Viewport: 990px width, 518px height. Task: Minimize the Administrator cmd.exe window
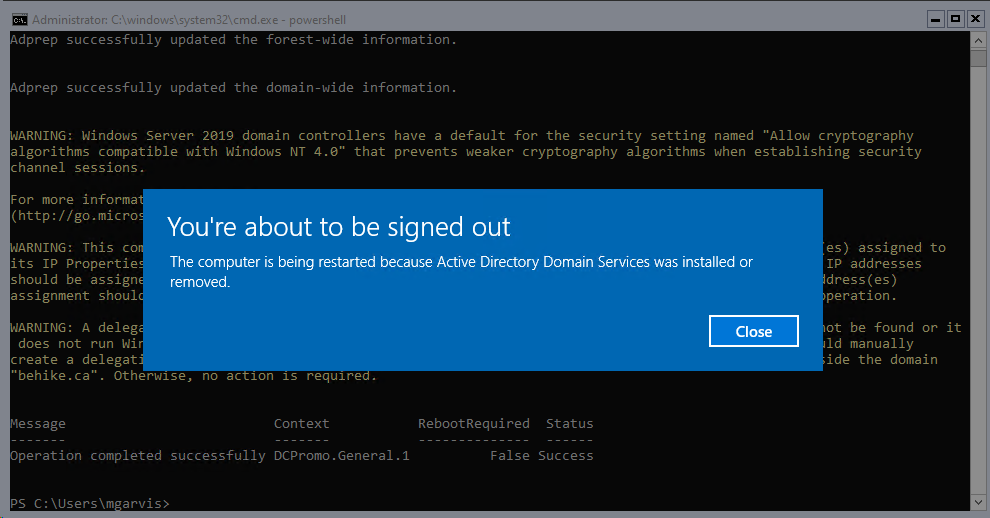[x=934, y=18]
